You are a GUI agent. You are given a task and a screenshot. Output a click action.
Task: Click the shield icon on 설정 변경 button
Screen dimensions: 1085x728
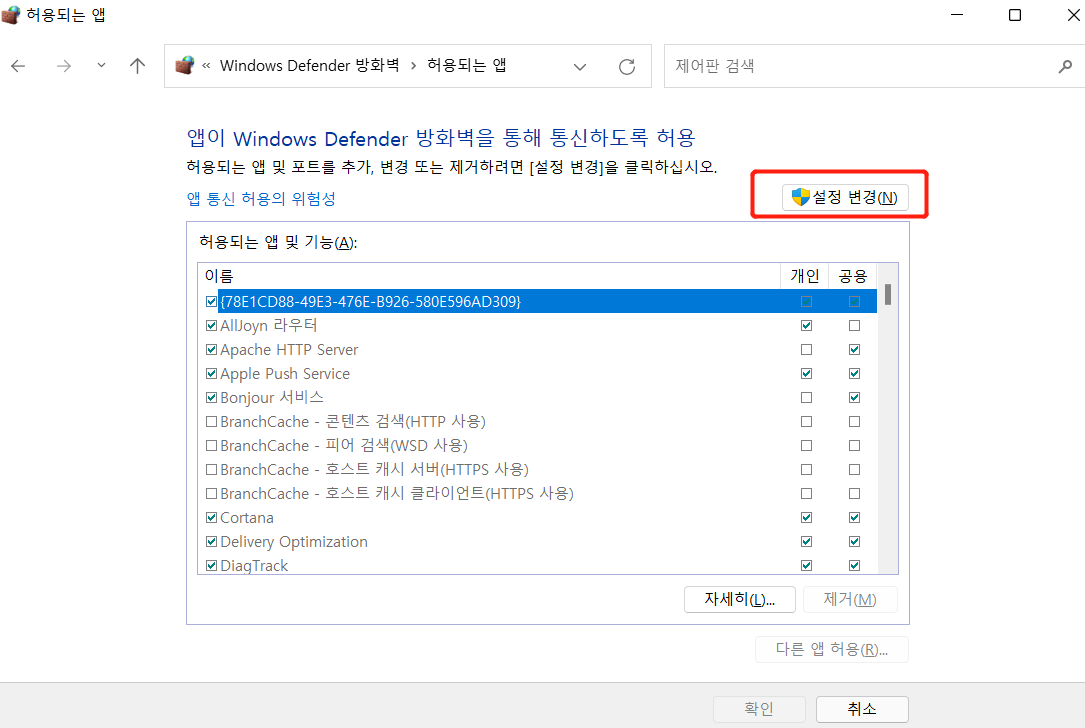800,197
